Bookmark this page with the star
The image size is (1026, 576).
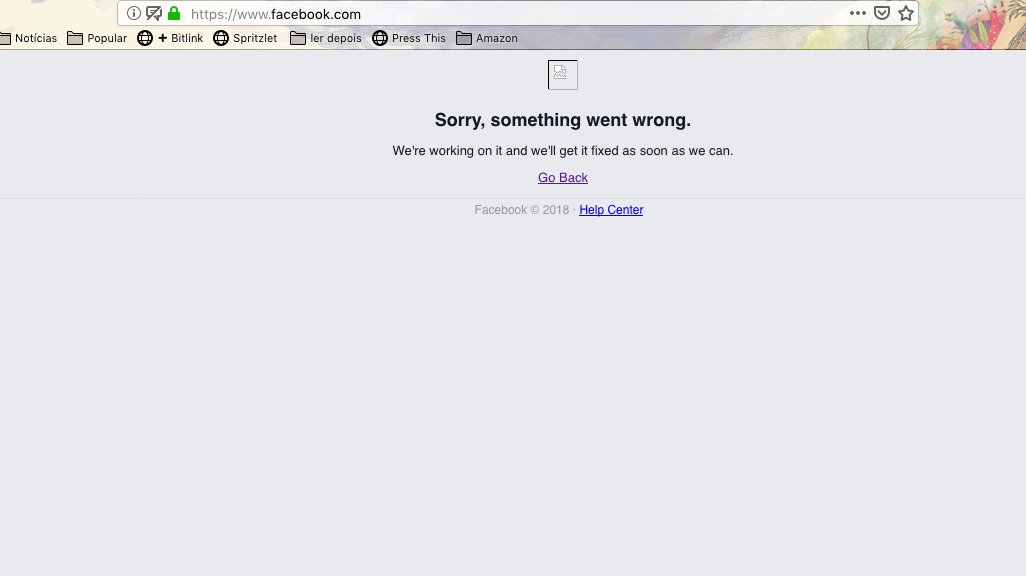tap(906, 13)
